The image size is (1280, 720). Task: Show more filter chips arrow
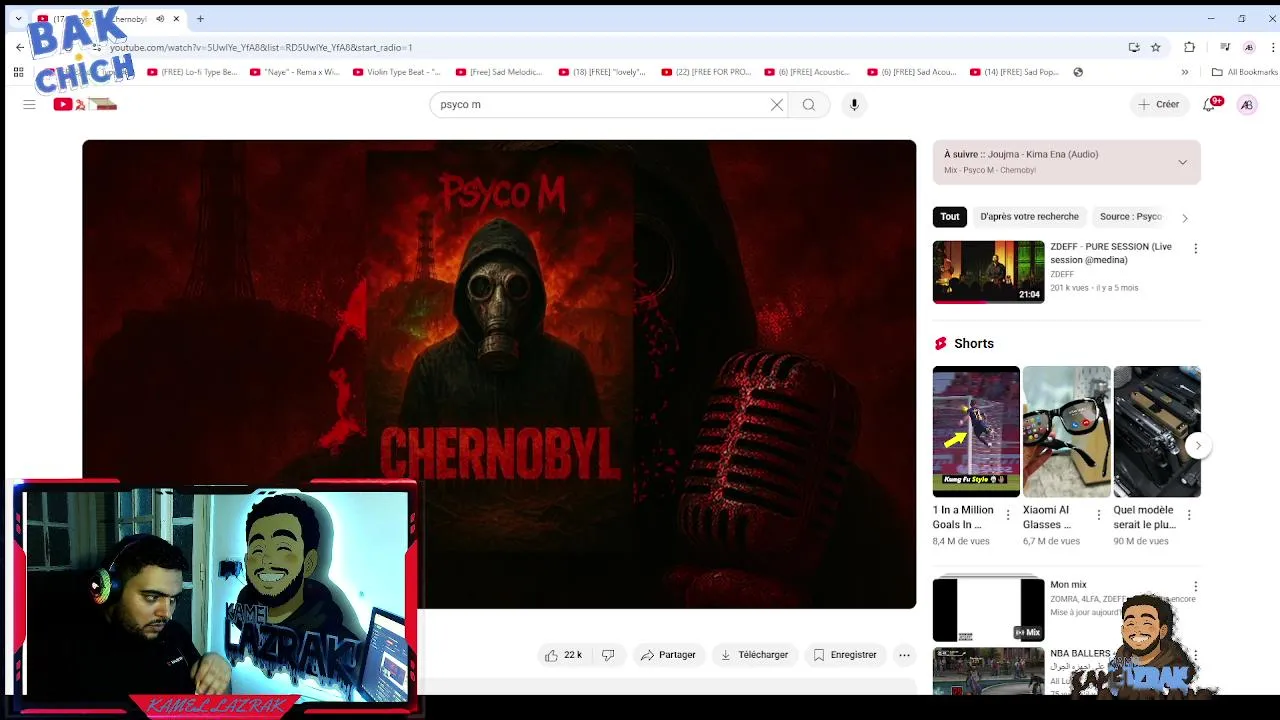coord(1185,217)
